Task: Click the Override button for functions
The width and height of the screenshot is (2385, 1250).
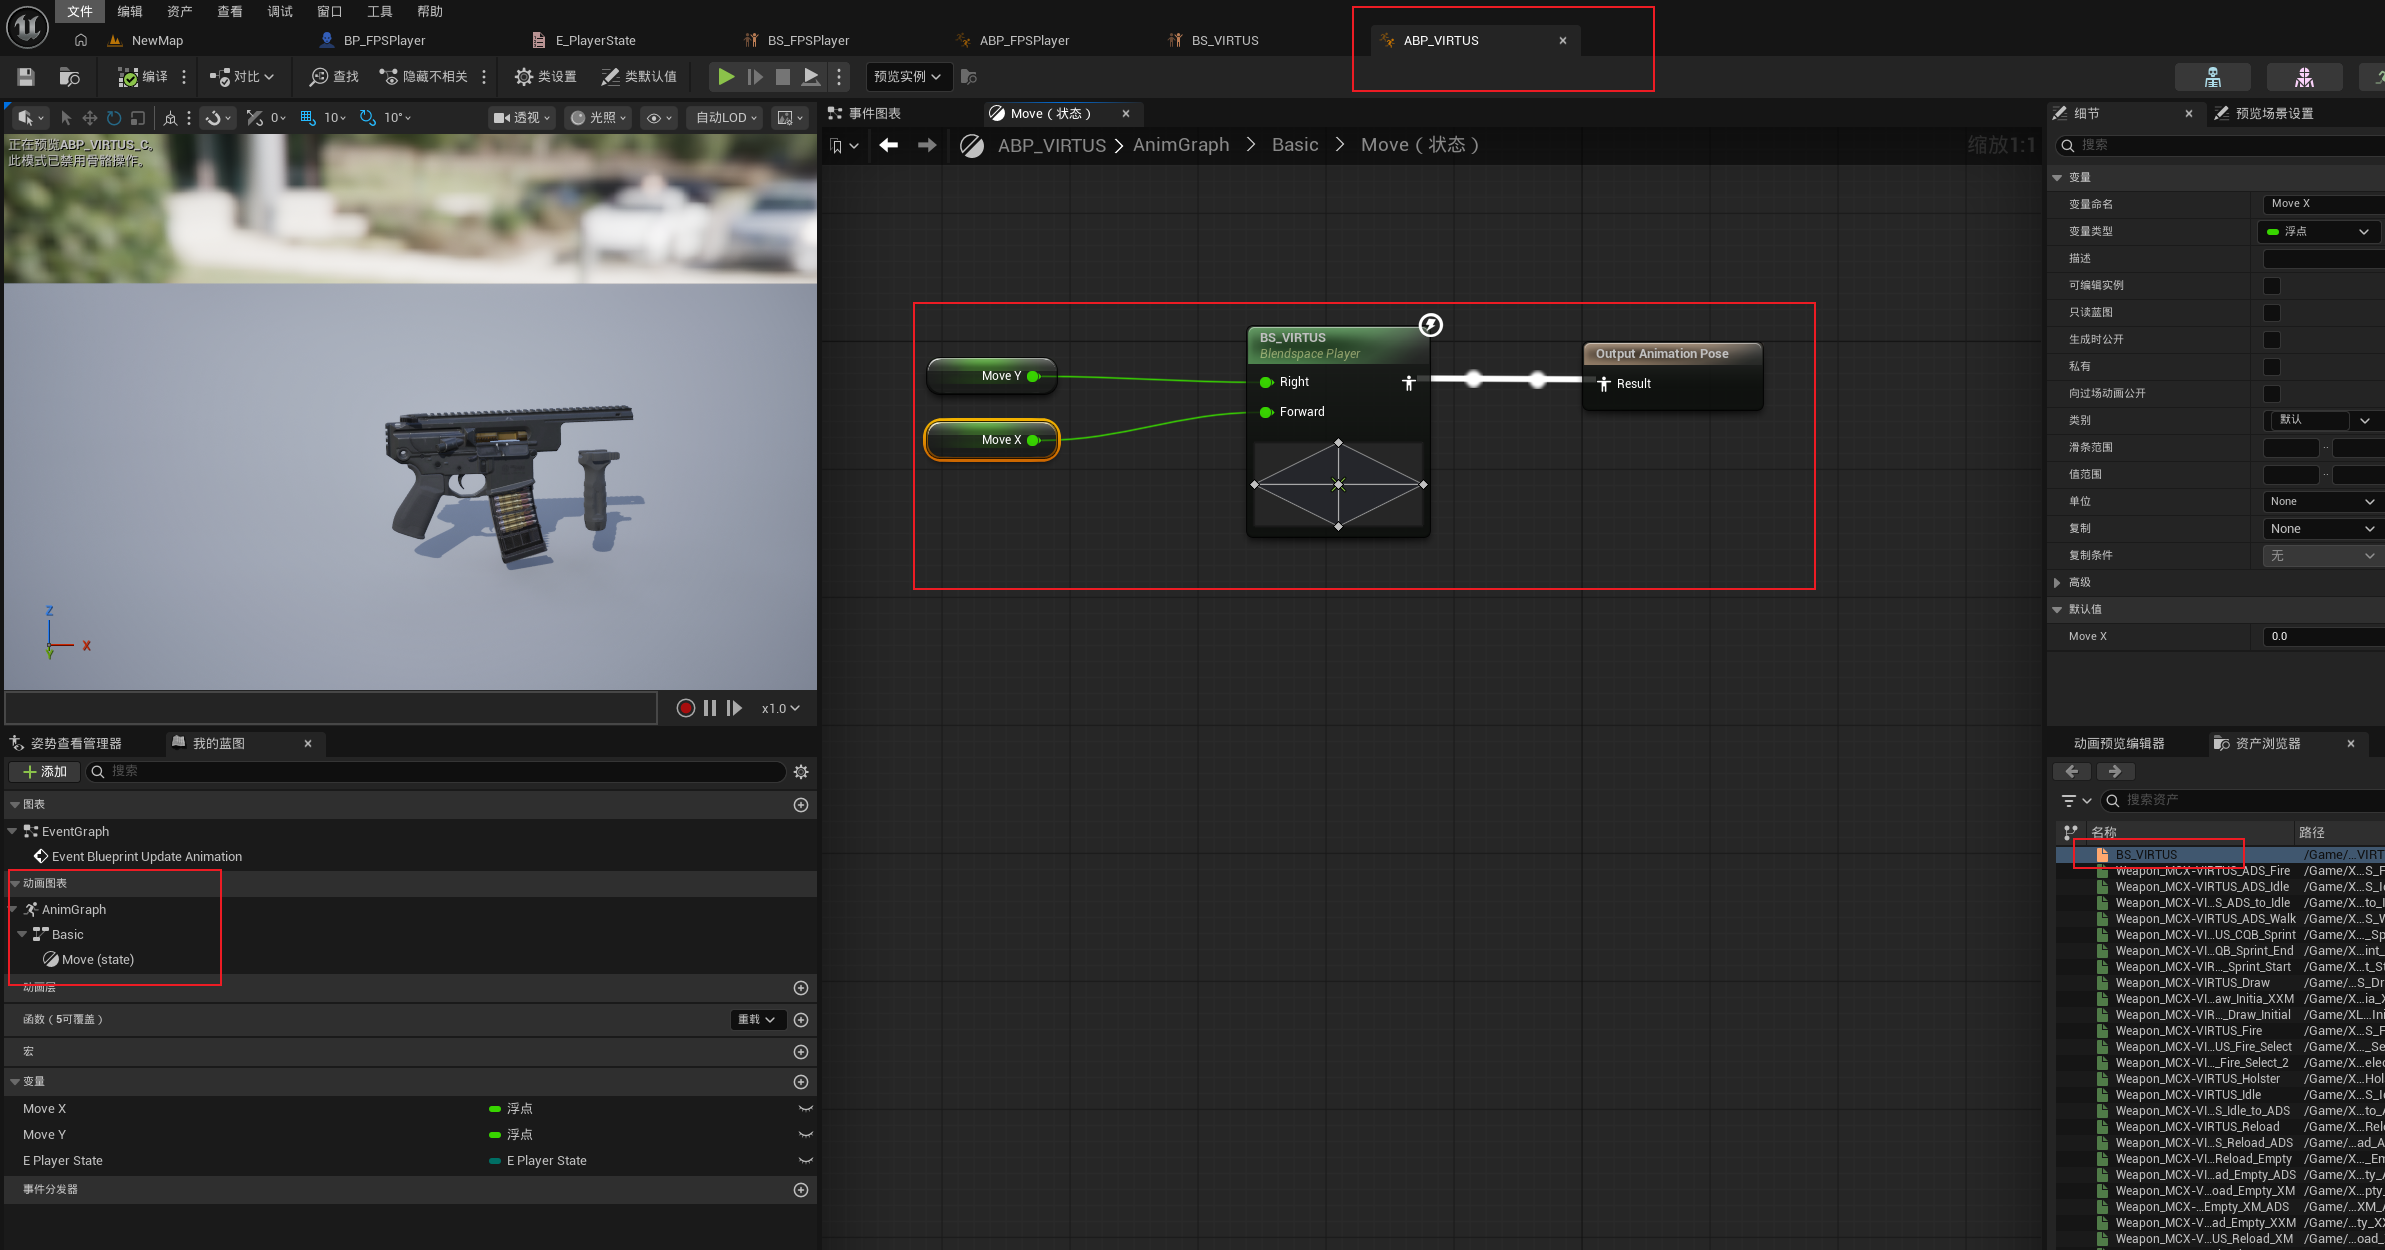Action: tap(756, 1020)
